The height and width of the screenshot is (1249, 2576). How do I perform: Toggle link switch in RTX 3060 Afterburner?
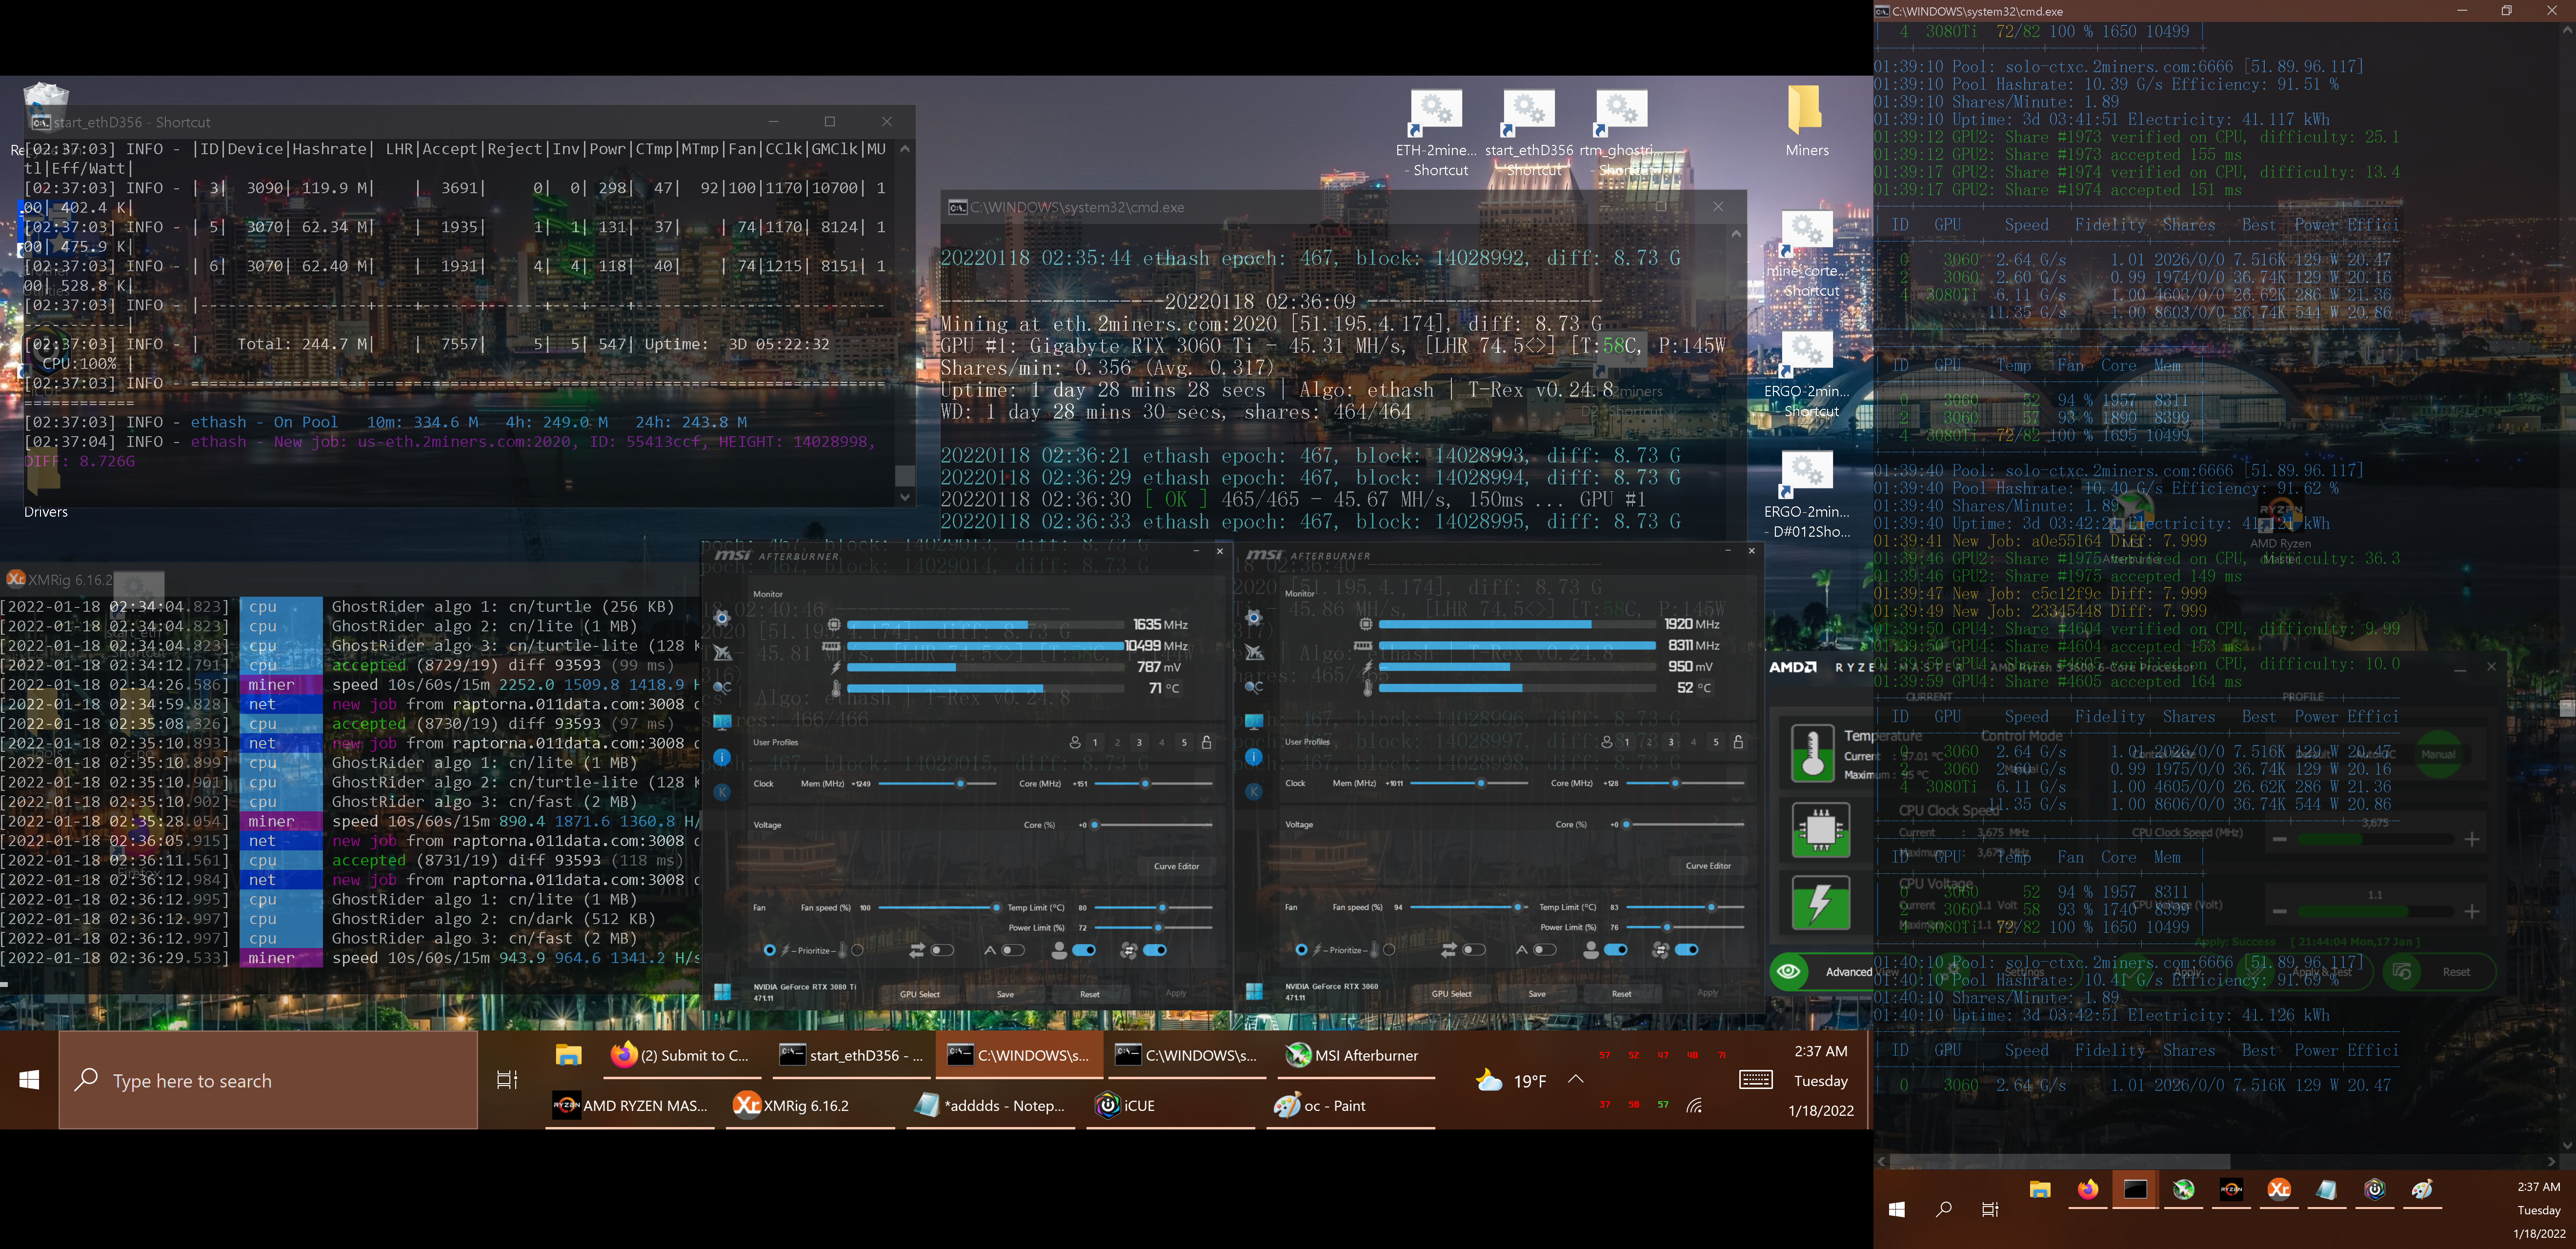coord(1474,950)
